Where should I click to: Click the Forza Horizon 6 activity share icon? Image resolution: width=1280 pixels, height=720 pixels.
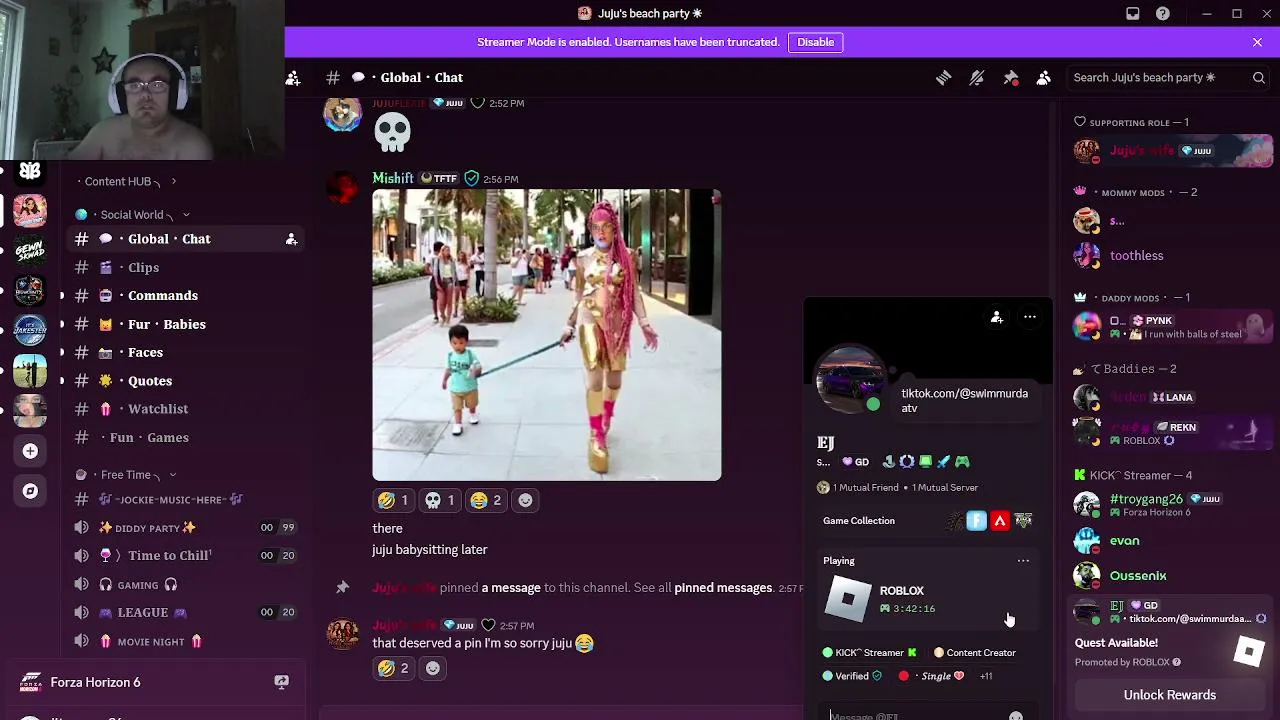[x=282, y=682]
